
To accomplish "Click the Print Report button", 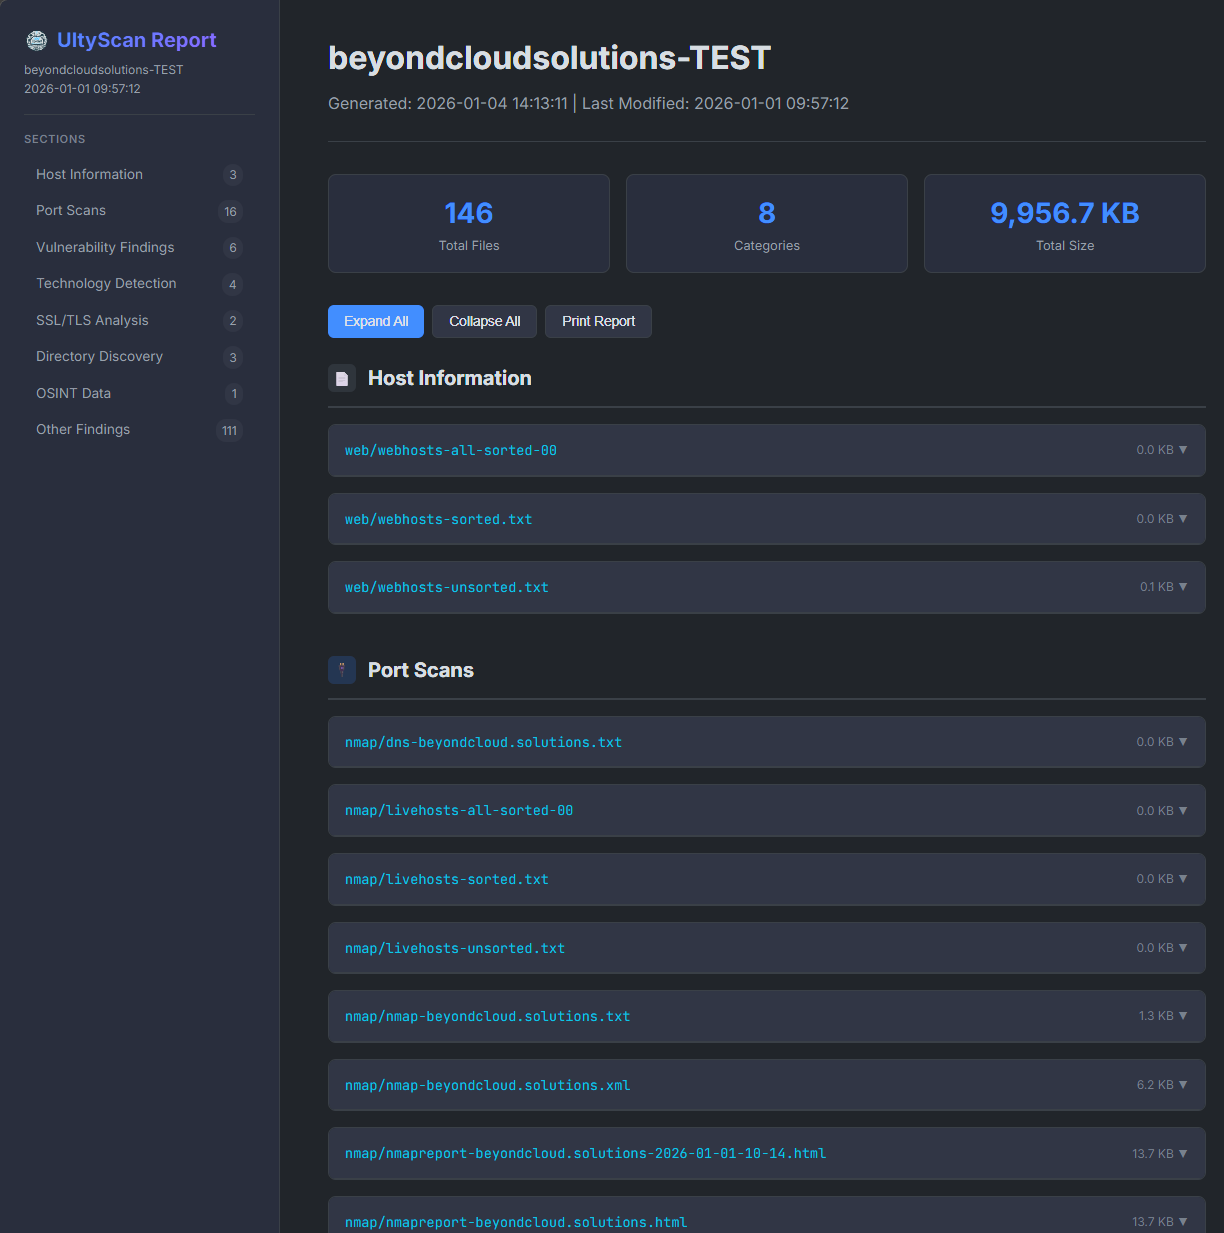I will tap(598, 321).
